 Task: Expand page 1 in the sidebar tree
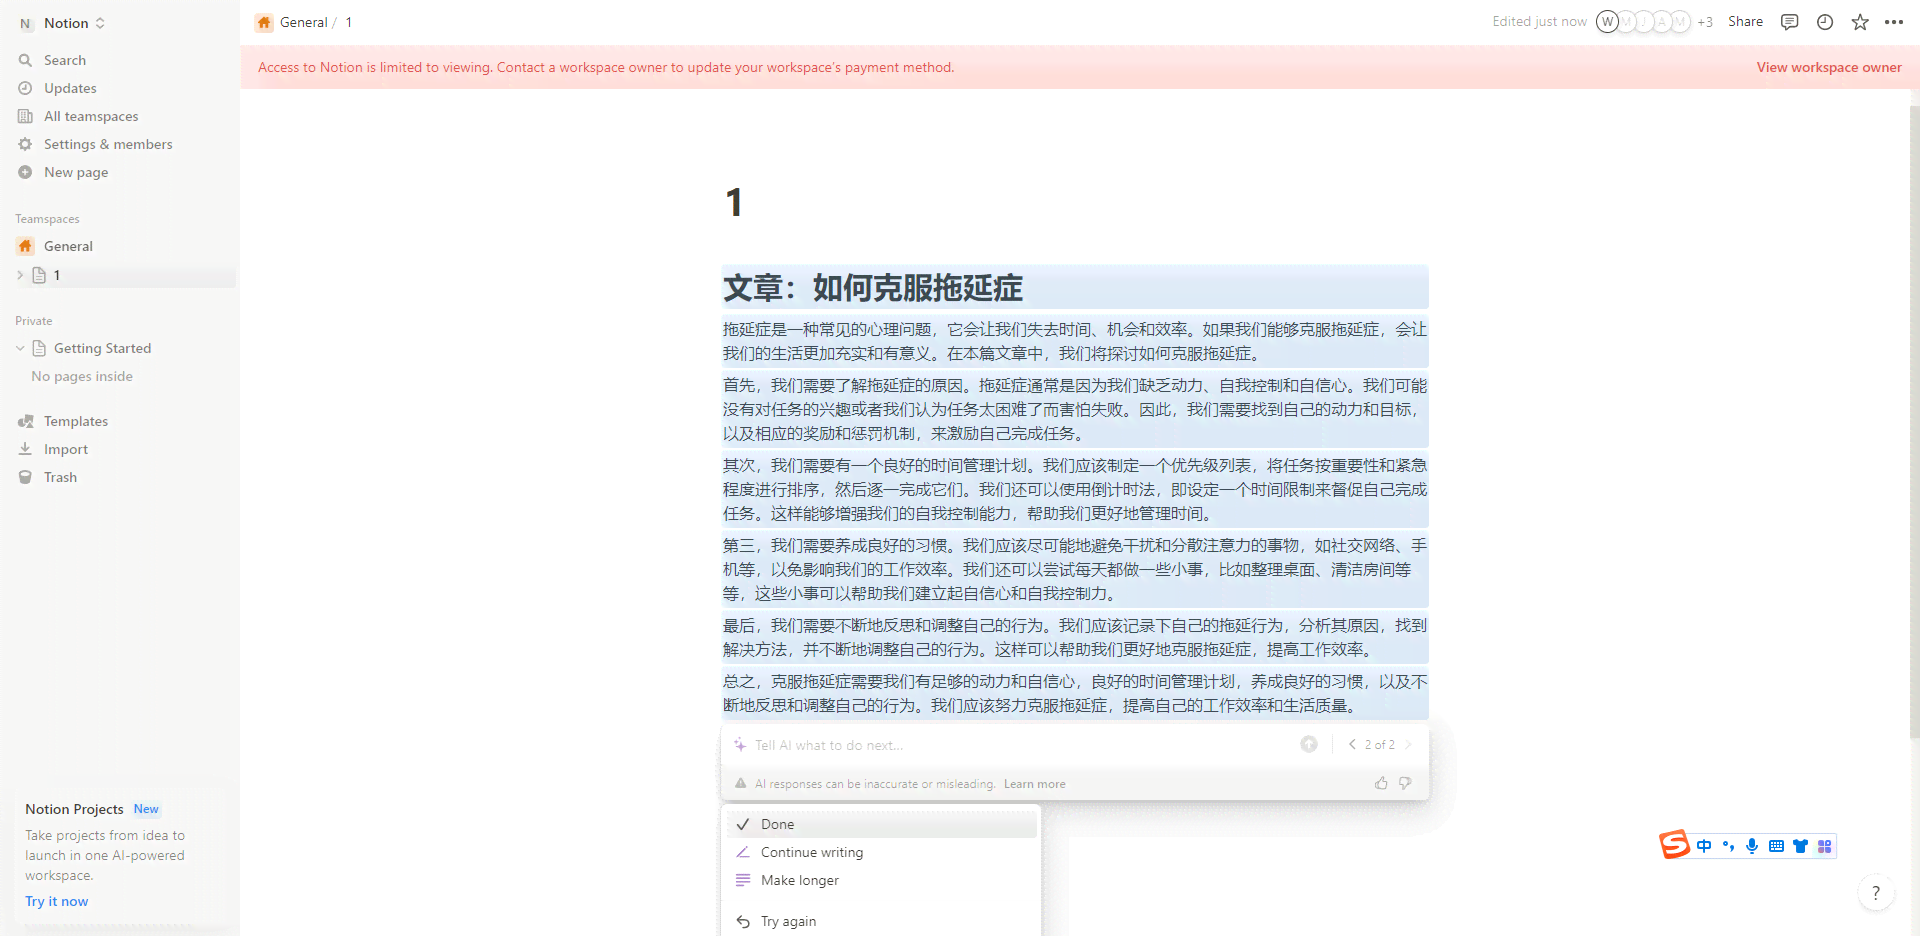tap(20, 275)
